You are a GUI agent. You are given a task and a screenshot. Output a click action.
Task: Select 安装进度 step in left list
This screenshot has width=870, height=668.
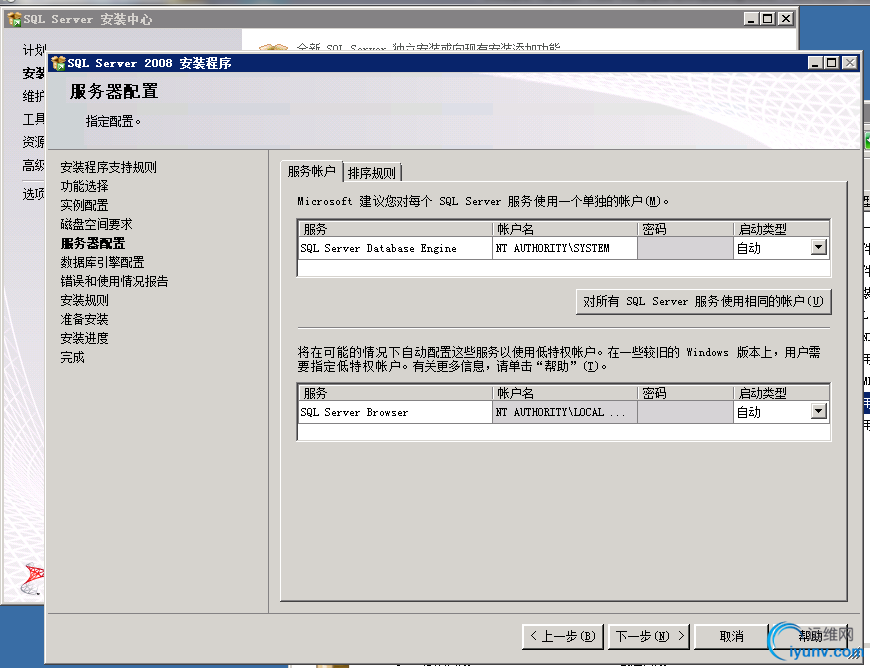point(84,338)
